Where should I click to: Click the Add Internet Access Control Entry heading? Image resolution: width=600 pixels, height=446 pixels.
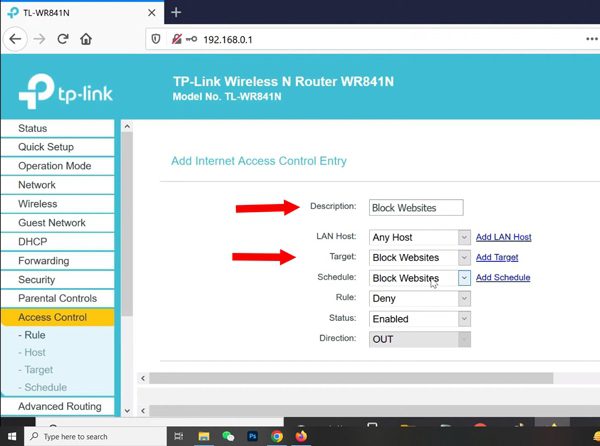coord(259,161)
